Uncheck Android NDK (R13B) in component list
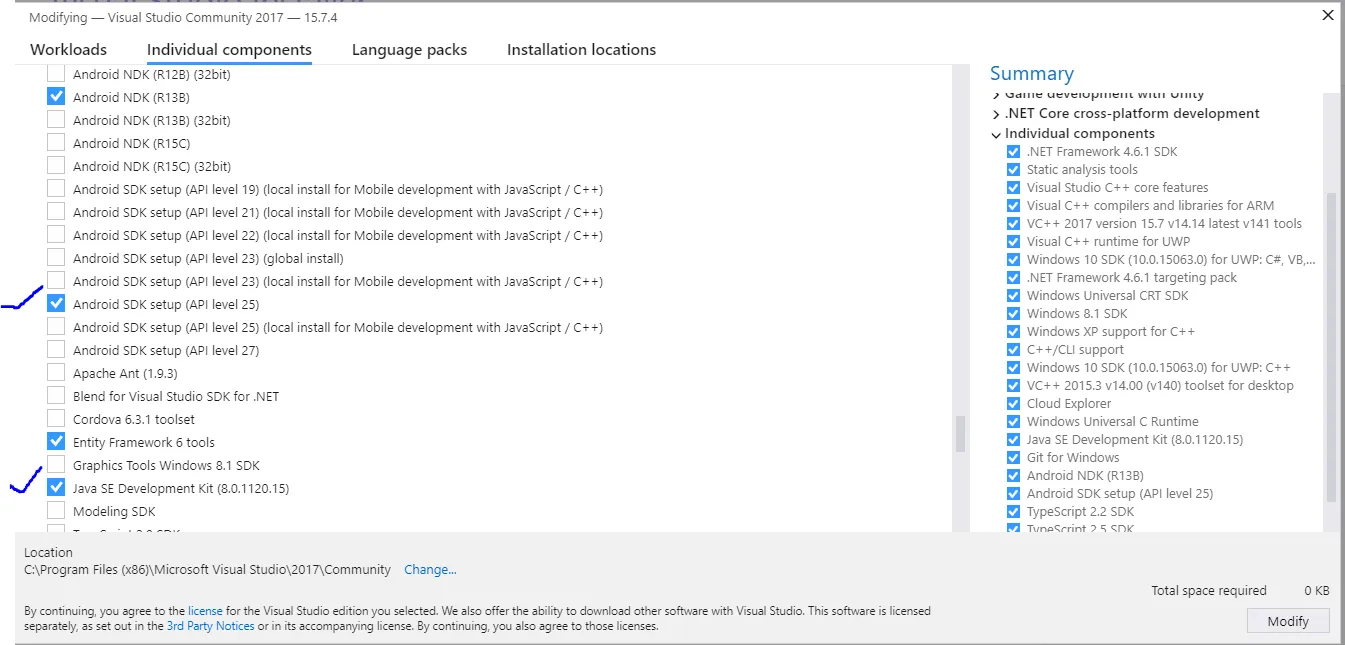Viewport: 1345px width, 645px height. 56,97
